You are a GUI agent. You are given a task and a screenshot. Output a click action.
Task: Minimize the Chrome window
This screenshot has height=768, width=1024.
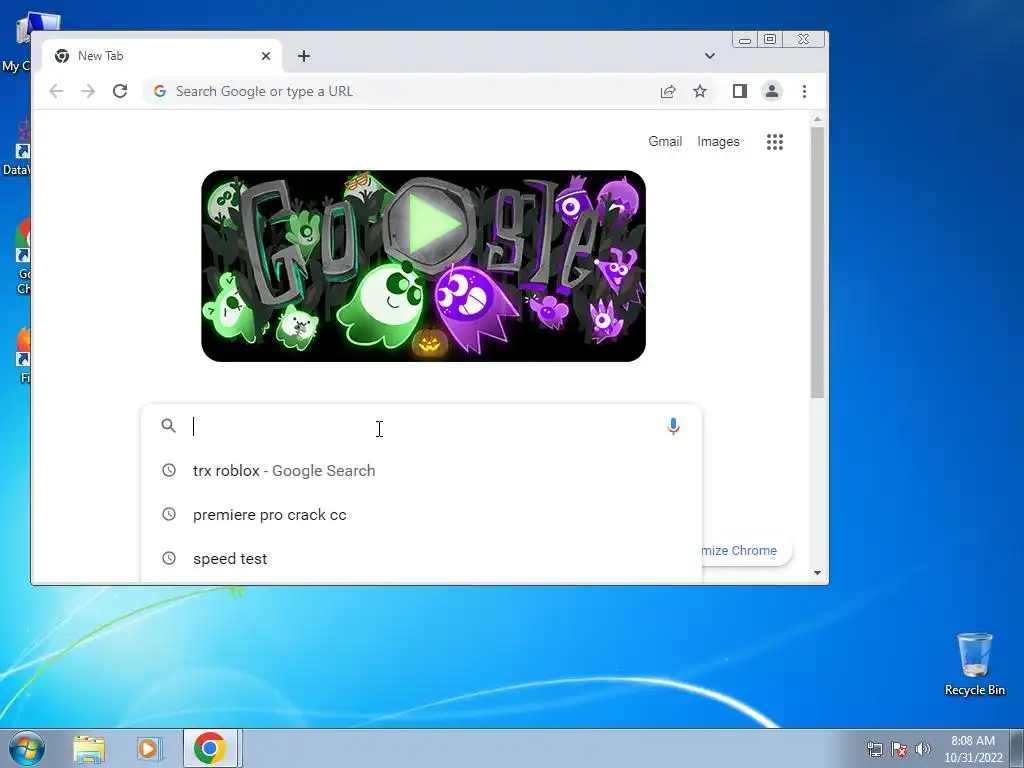point(744,40)
